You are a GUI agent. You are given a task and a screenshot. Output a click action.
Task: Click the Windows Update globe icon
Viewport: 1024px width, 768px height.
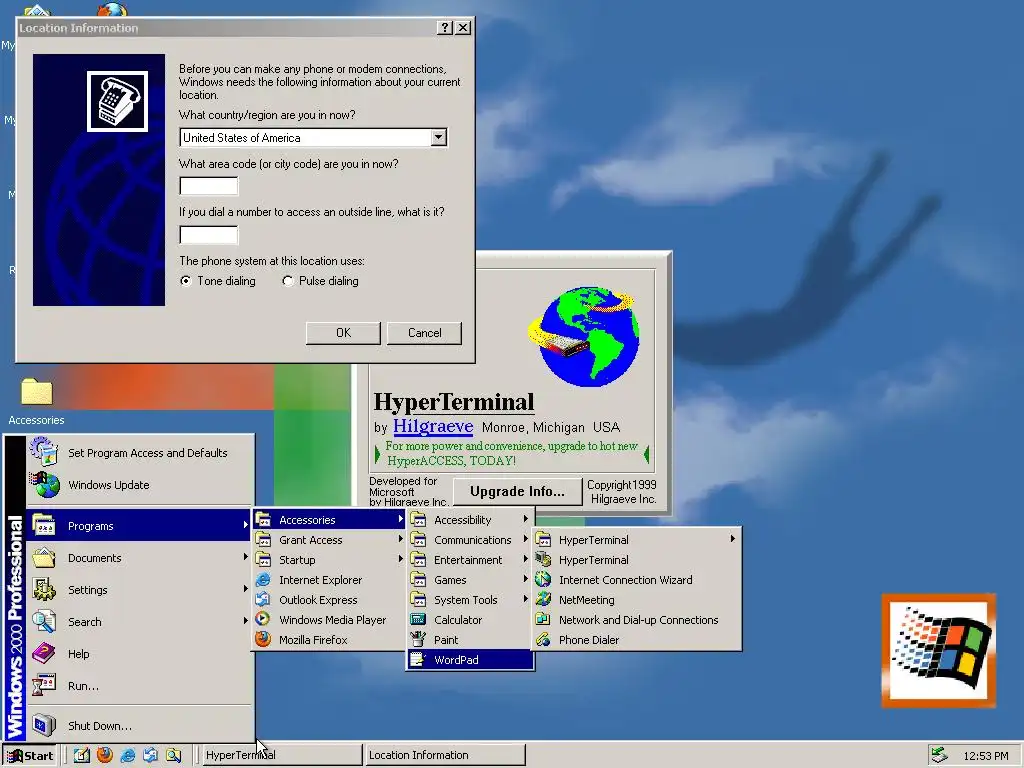(44, 485)
